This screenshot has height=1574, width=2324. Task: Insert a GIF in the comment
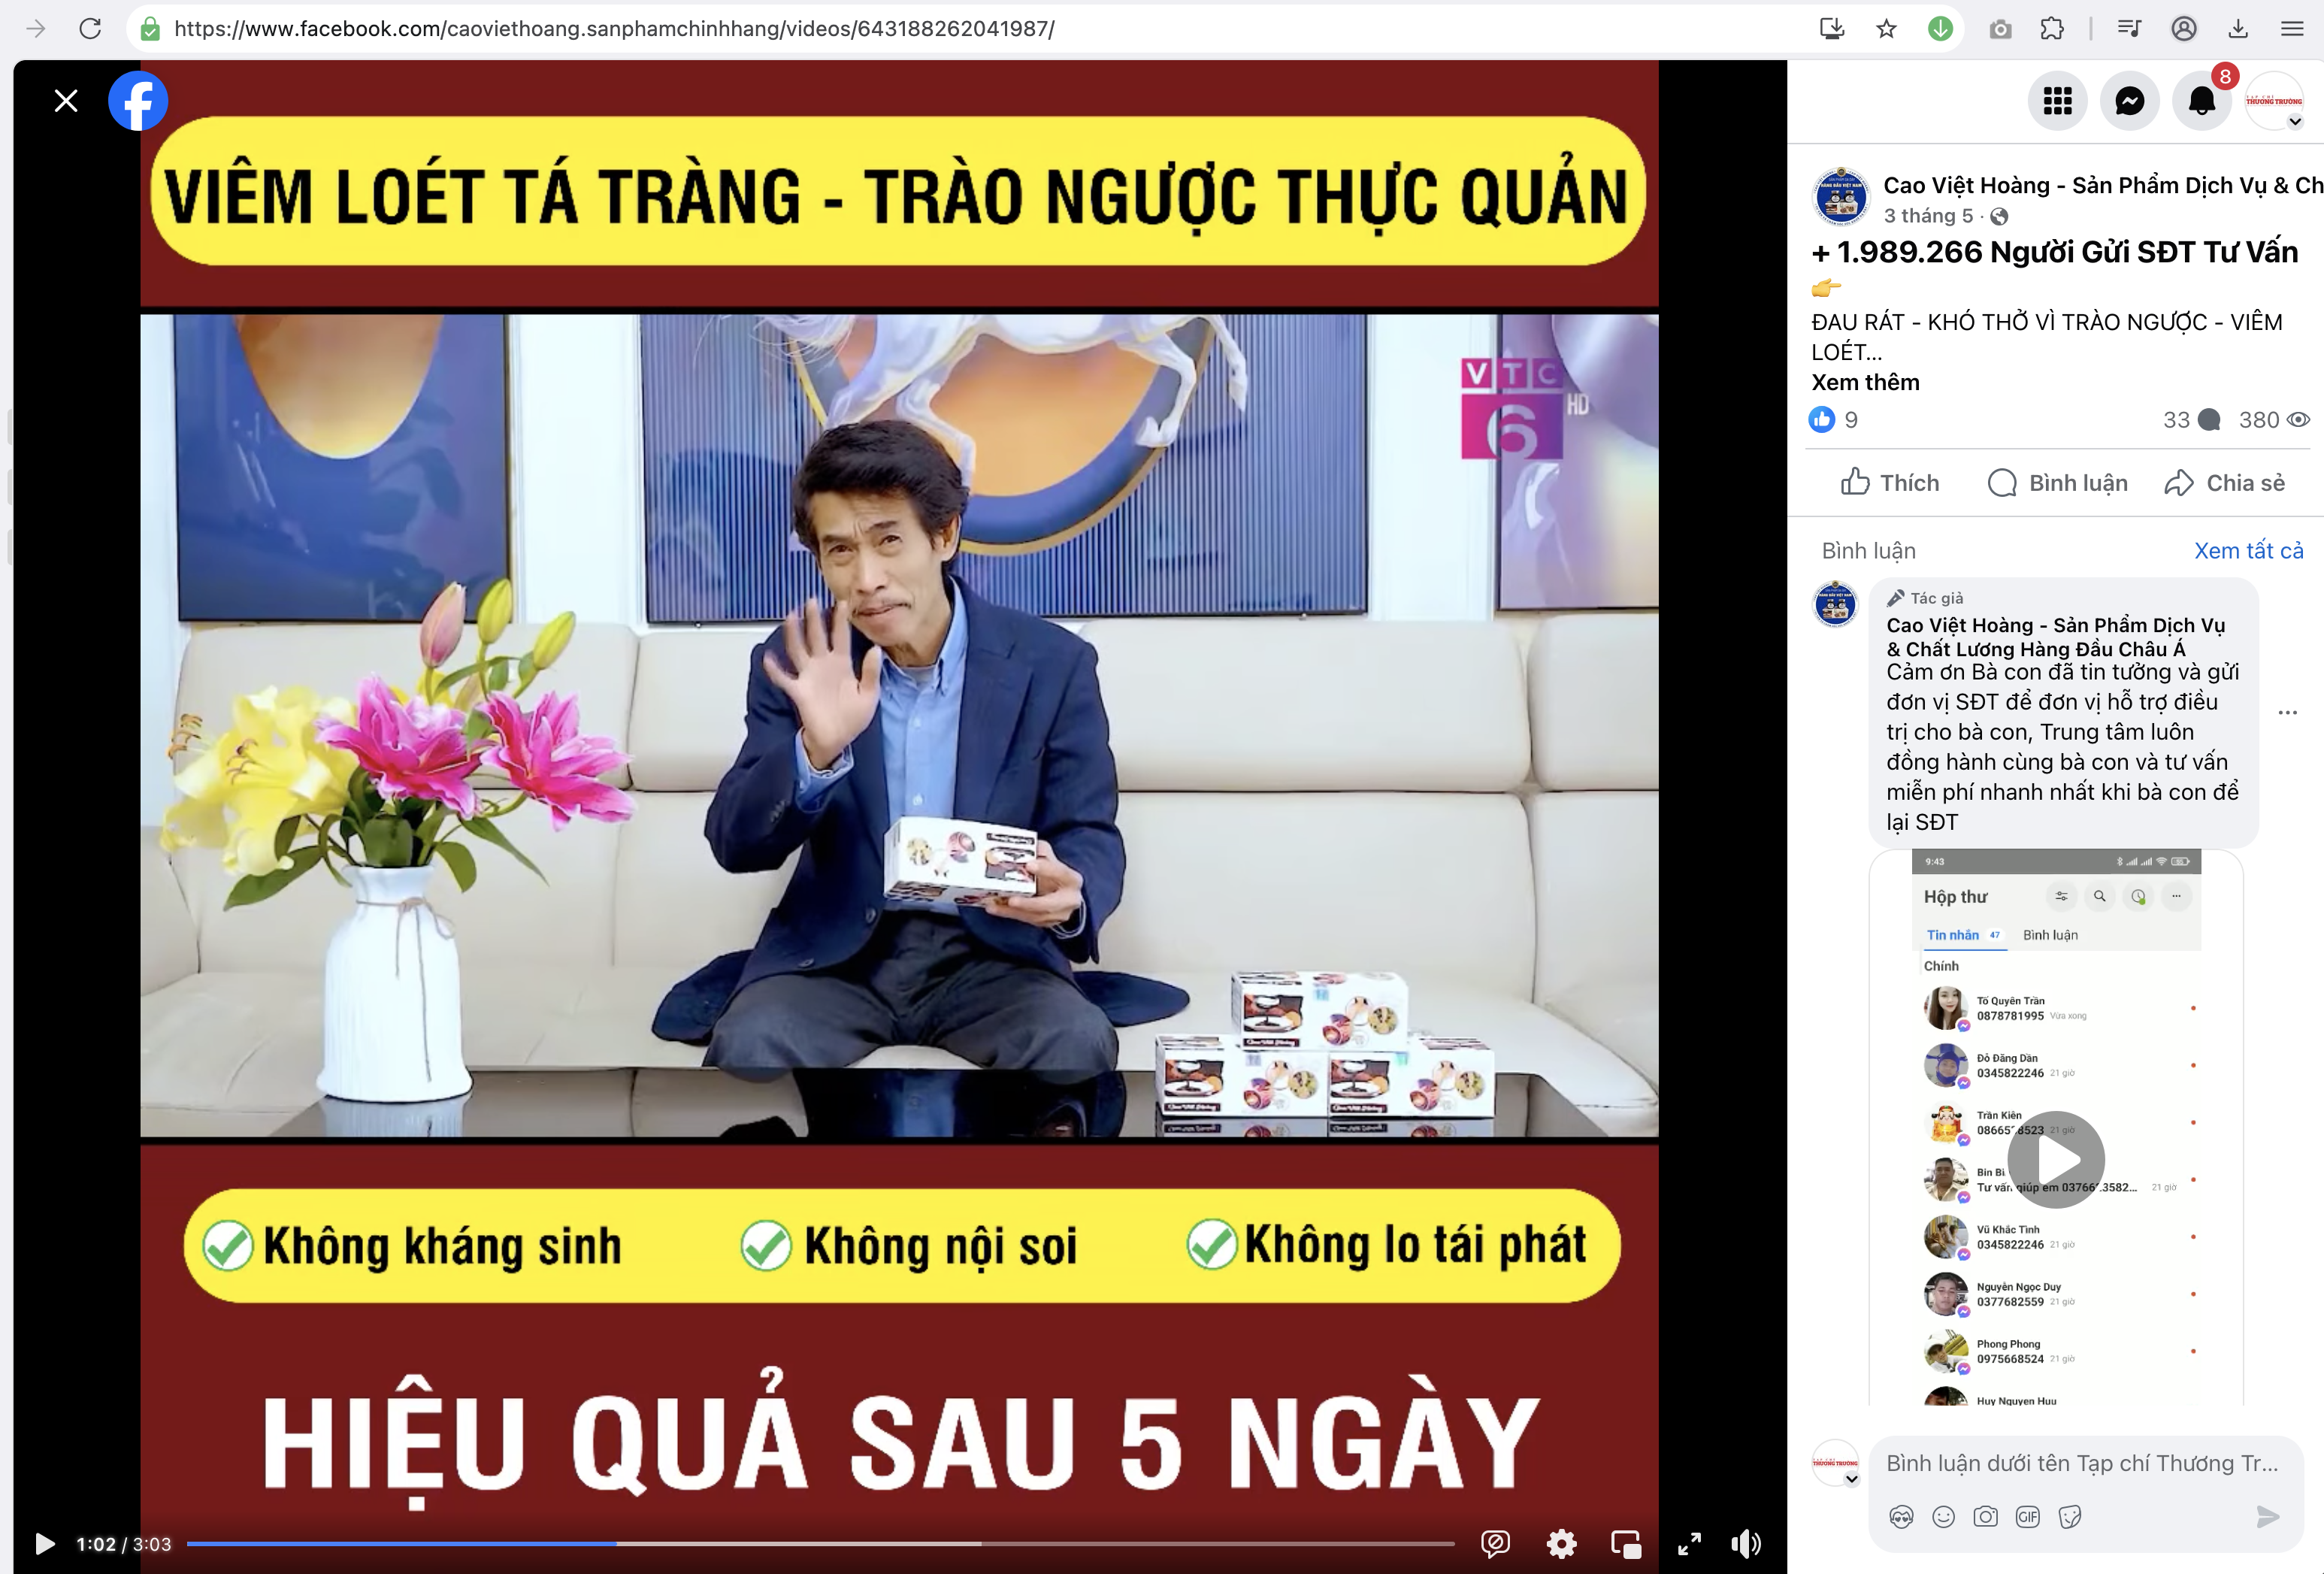(2027, 1517)
